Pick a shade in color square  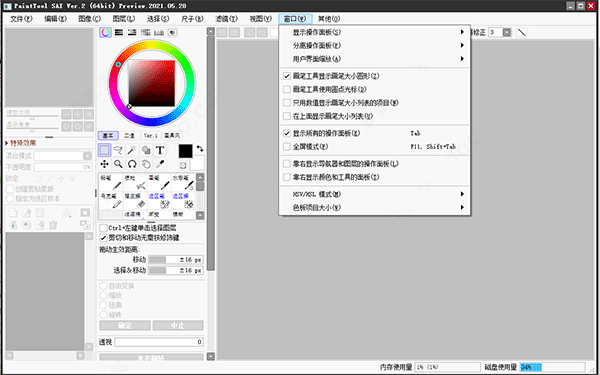(x=152, y=83)
